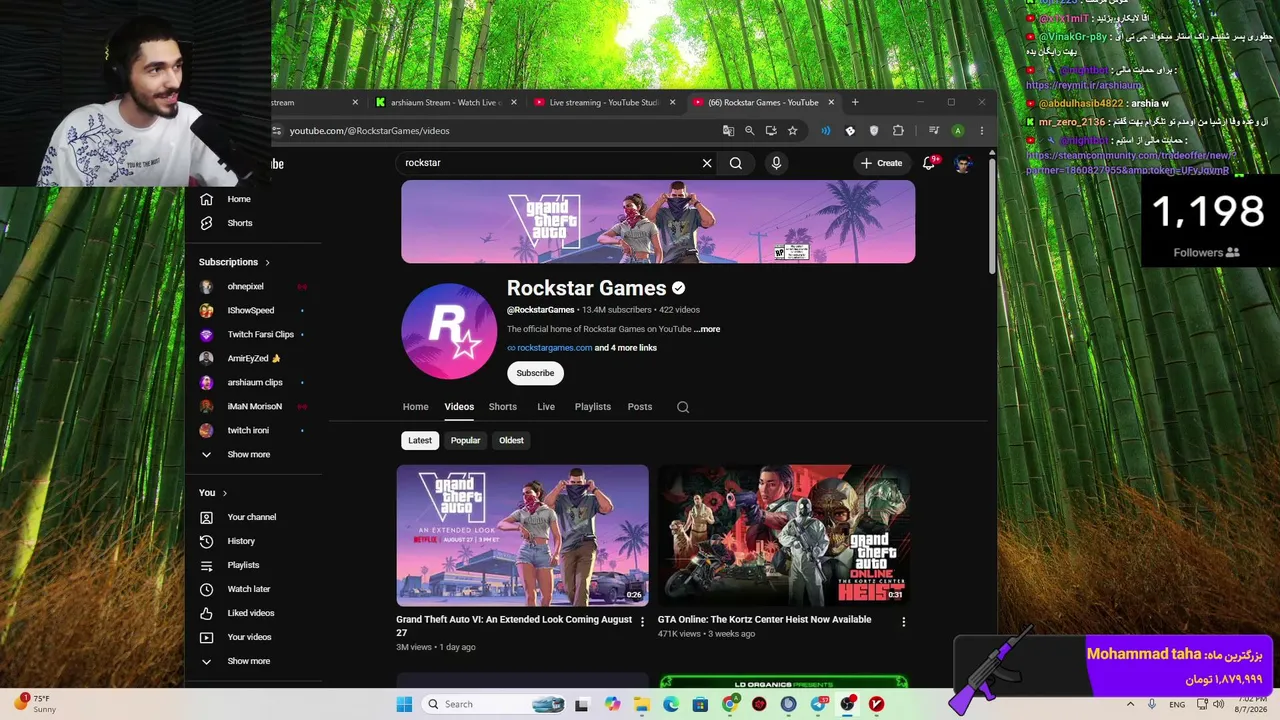Click the translate page icon

tap(728, 131)
